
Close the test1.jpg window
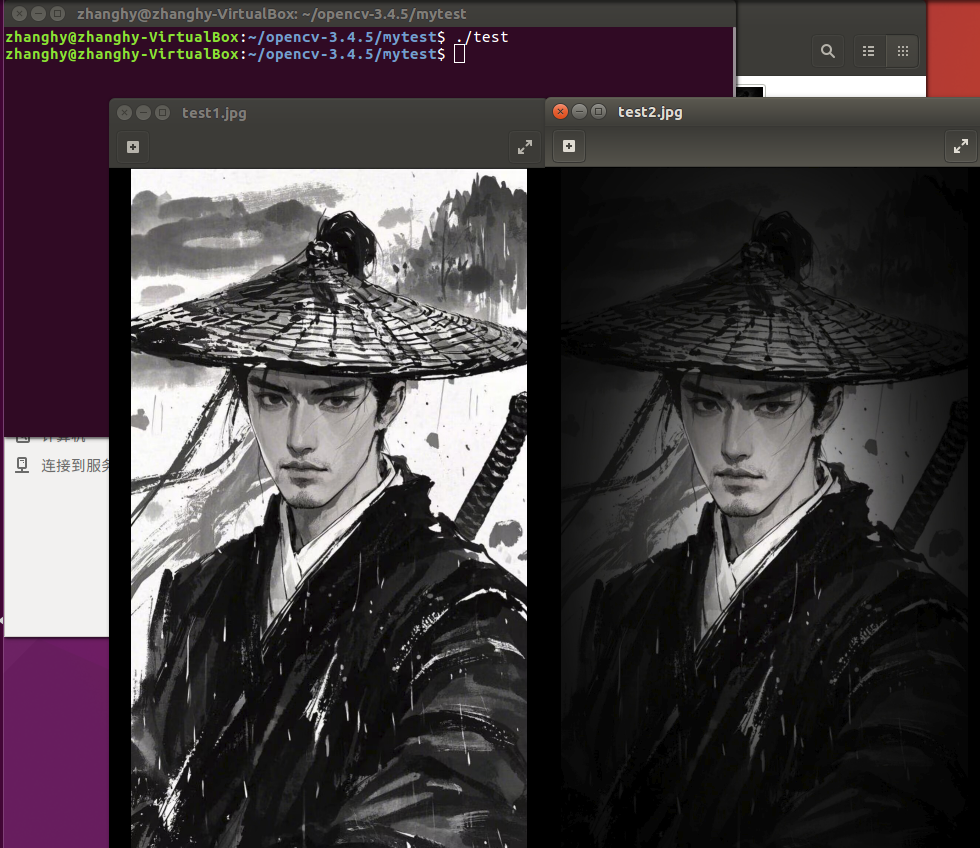click(x=124, y=112)
